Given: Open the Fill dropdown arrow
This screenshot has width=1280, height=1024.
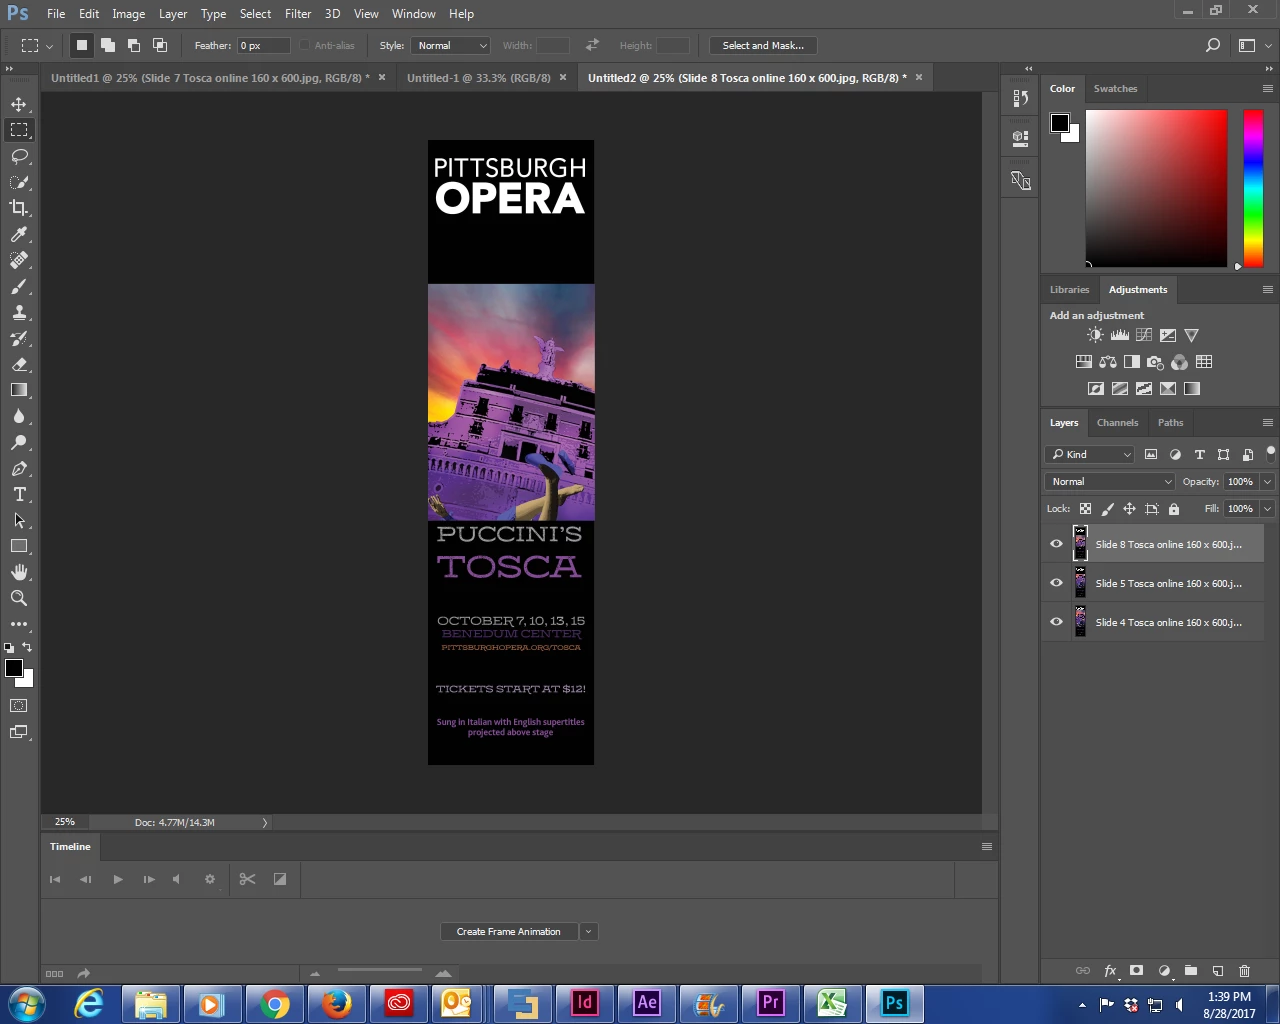Looking at the screenshot, I should click(1267, 508).
